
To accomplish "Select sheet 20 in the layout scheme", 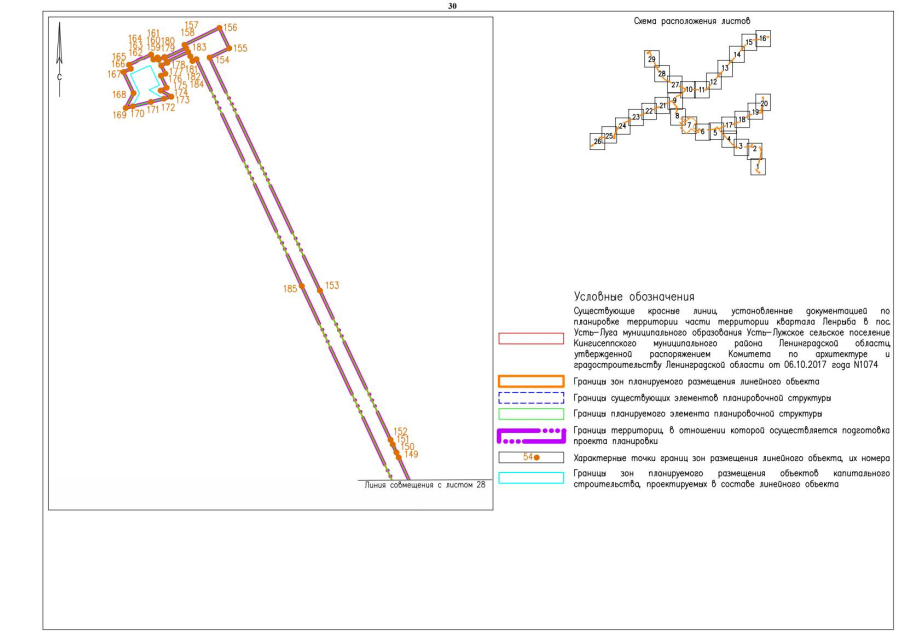I will coord(764,103).
